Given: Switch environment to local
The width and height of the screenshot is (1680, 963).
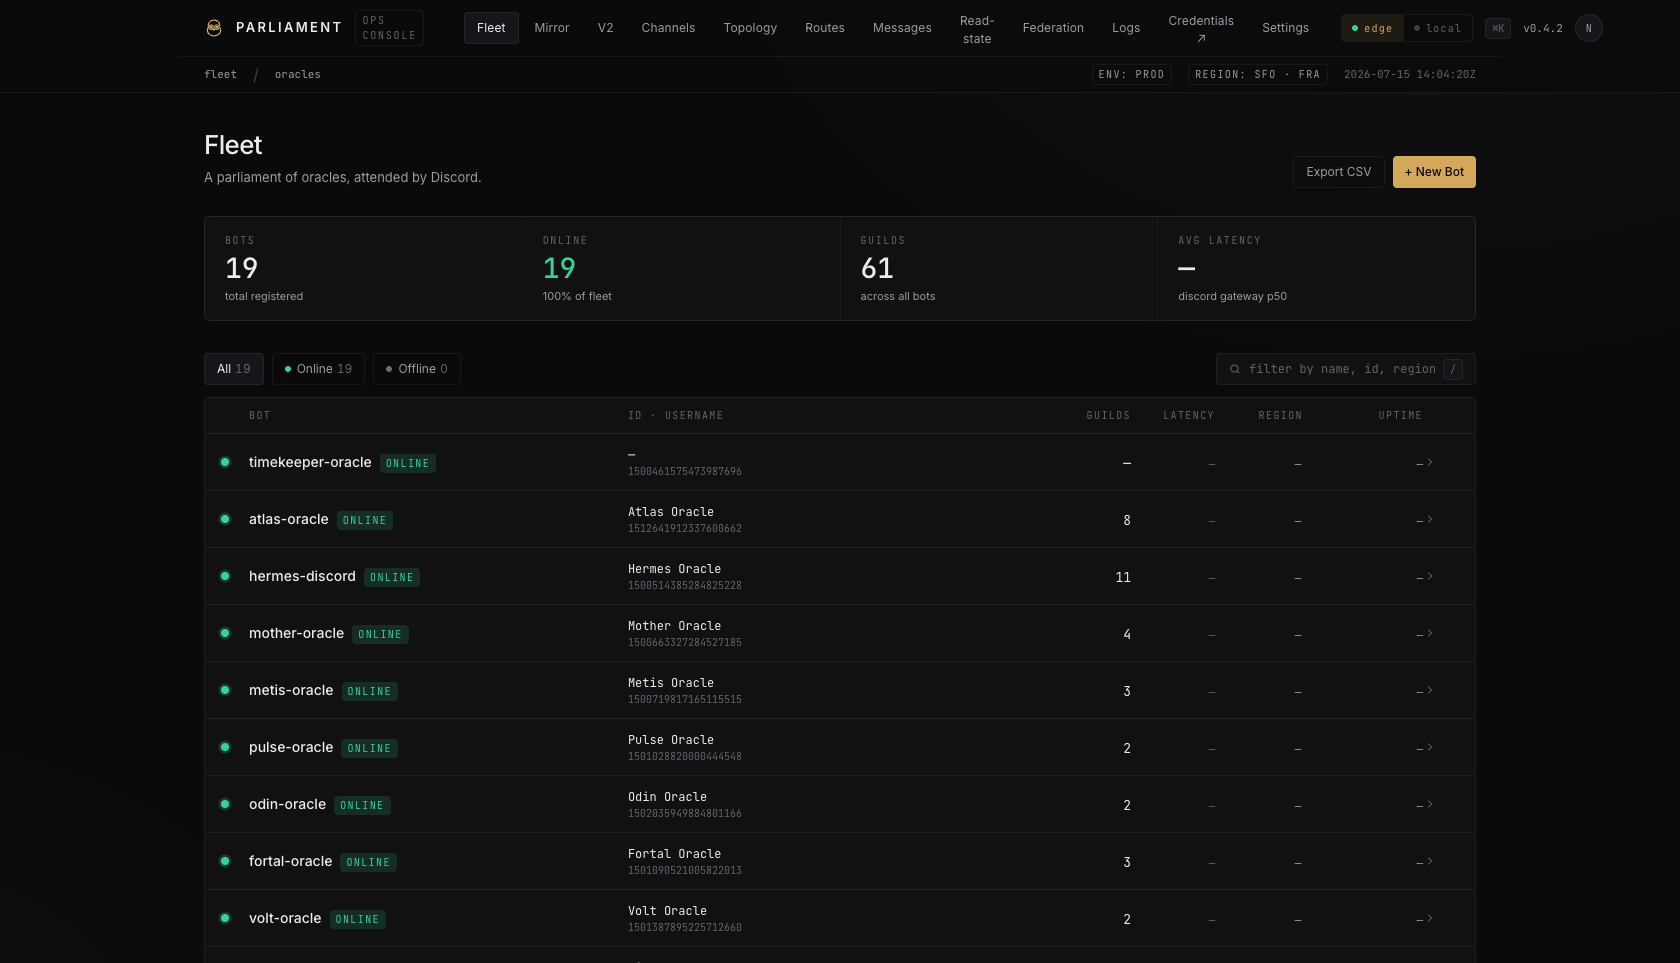Looking at the screenshot, I should click(1437, 28).
